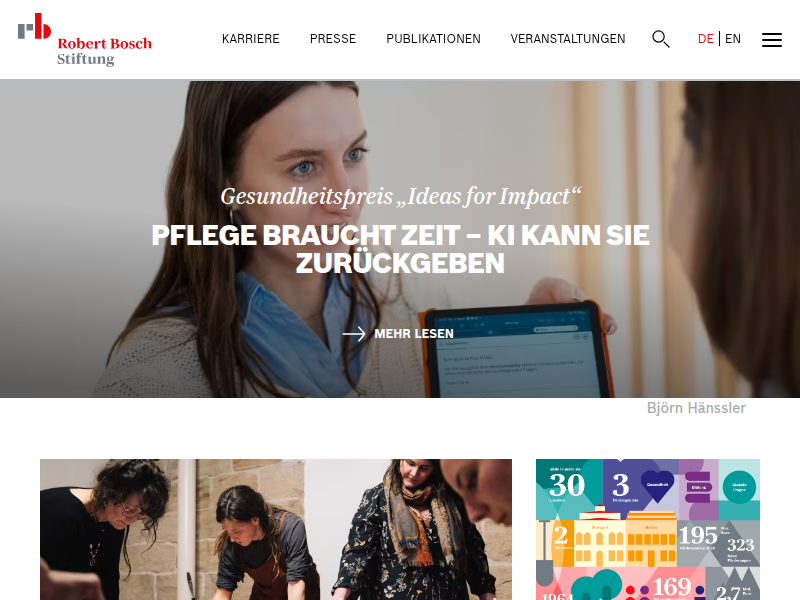Open the colorful statistics infographic thumbnail
The image size is (800, 600).
pyautogui.click(x=647, y=530)
